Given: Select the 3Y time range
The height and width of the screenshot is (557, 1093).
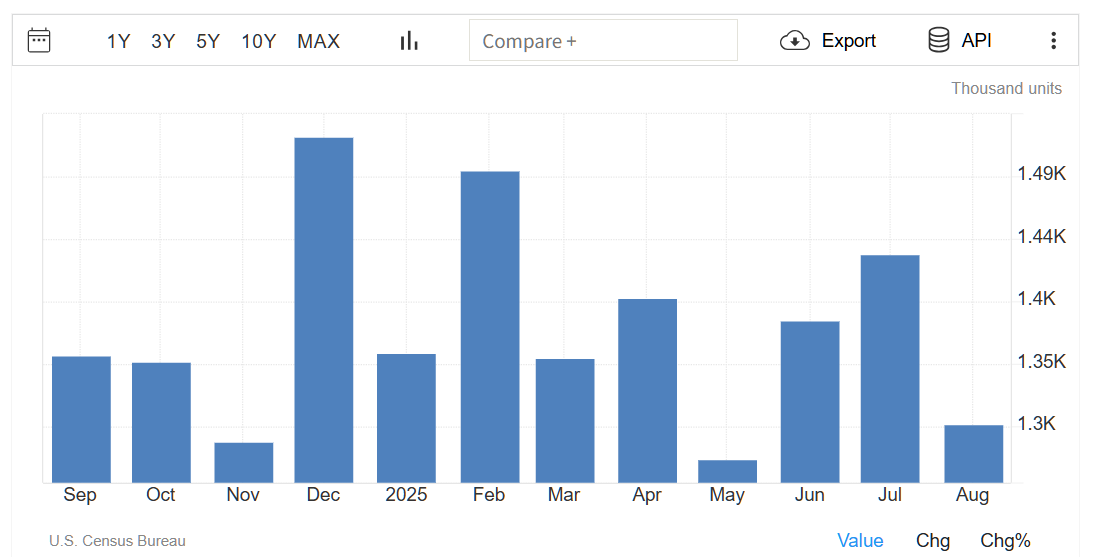Looking at the screenshot, I should pos(163,41).
